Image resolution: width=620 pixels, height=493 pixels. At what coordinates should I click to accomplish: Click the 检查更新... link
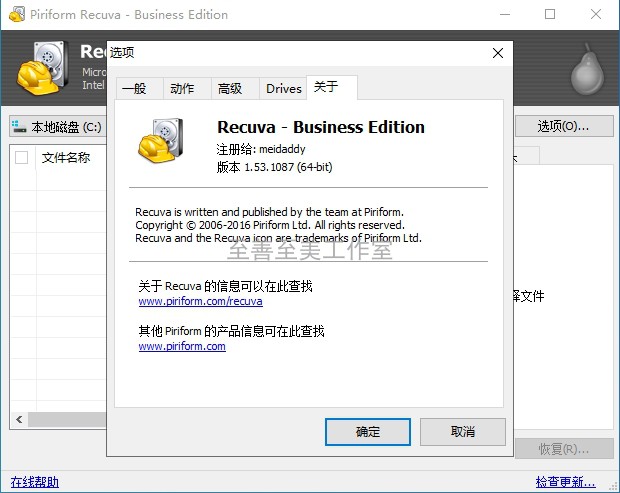565,482
